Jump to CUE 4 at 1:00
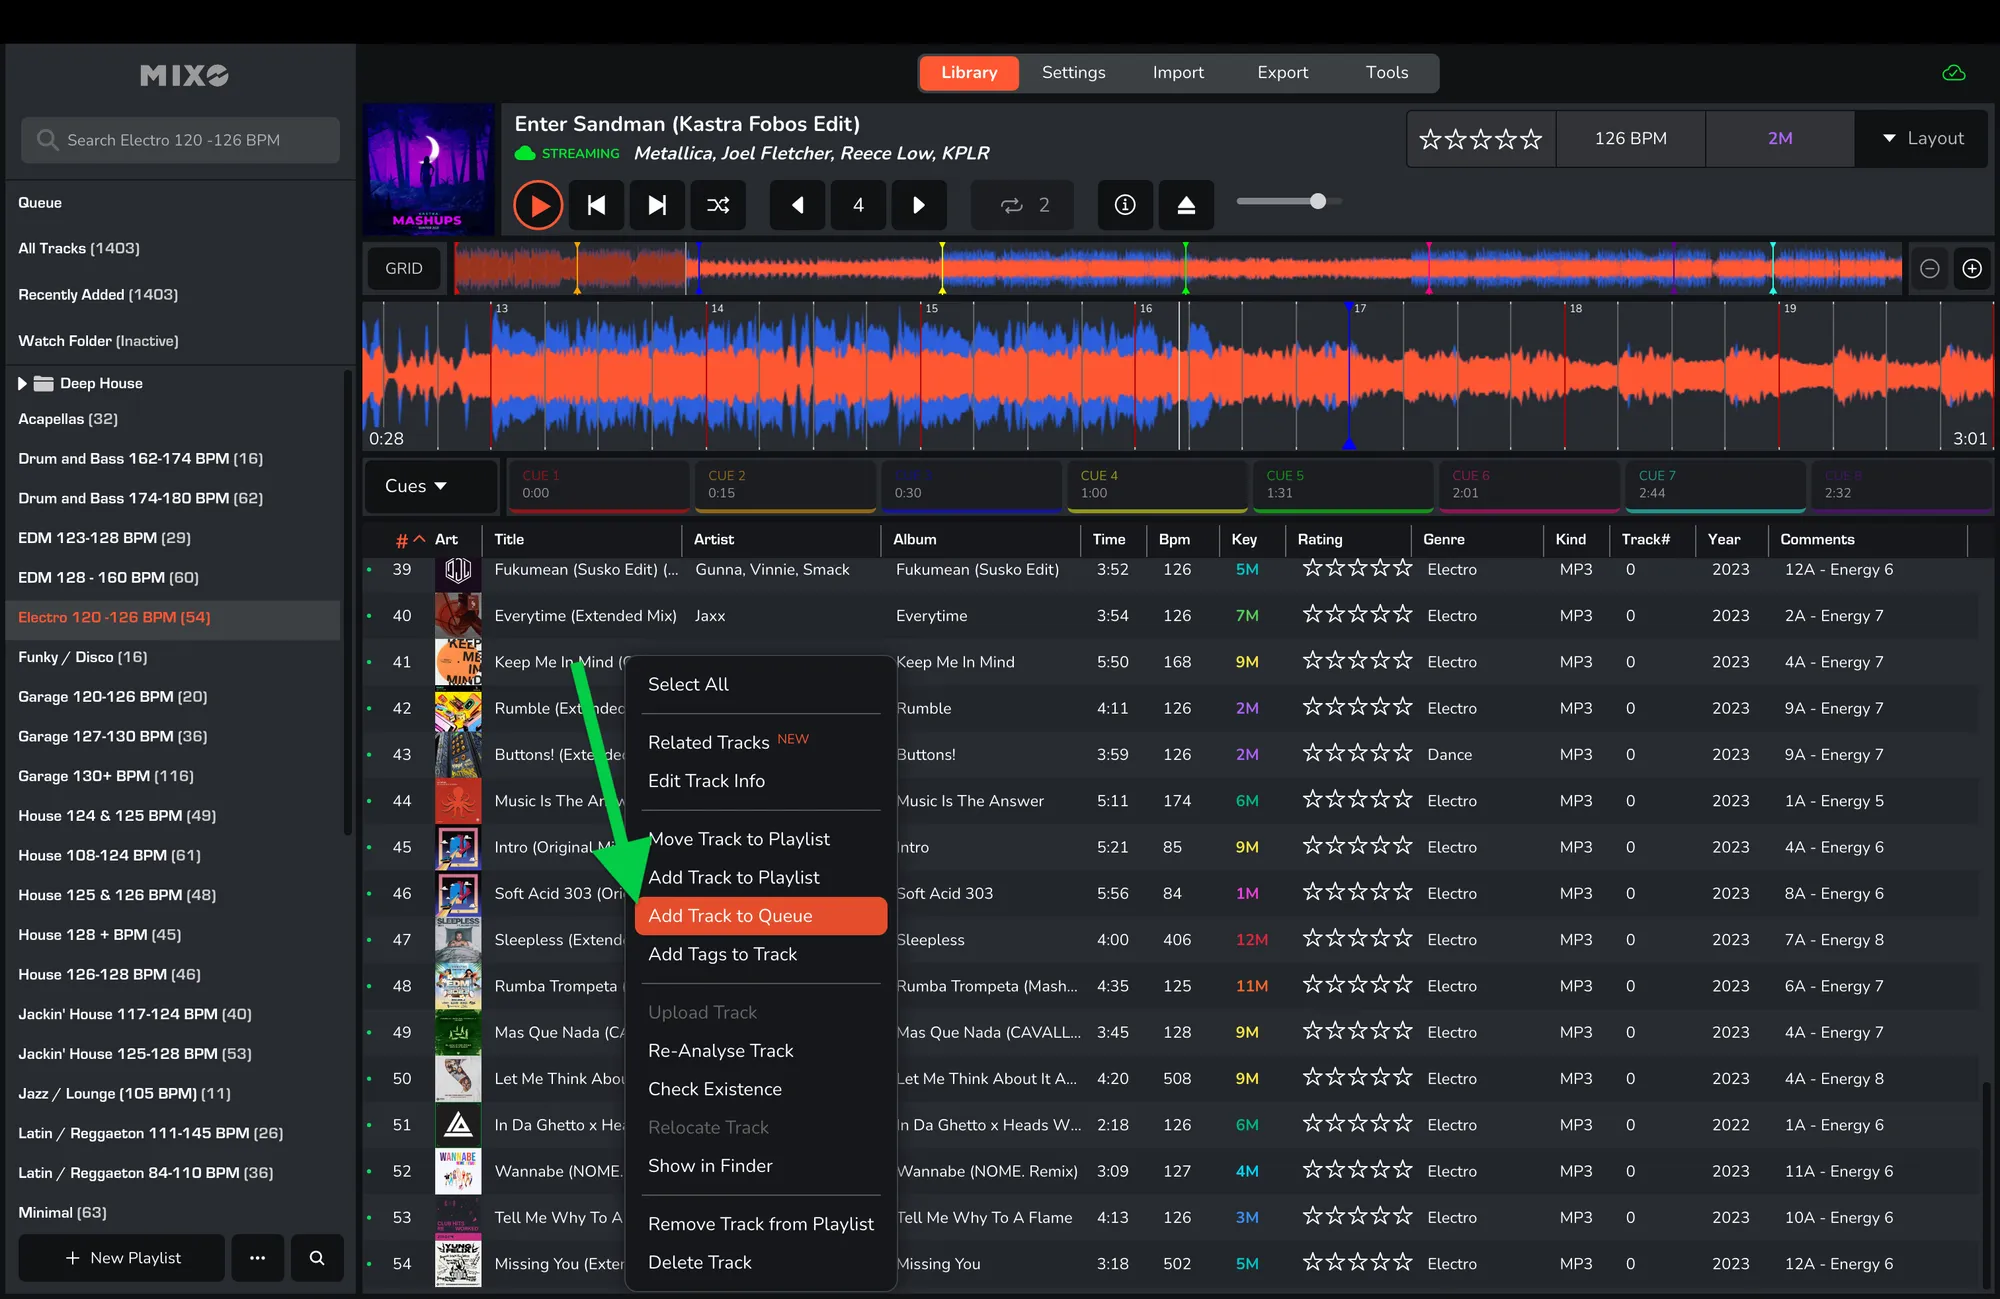 (1158, 484)
